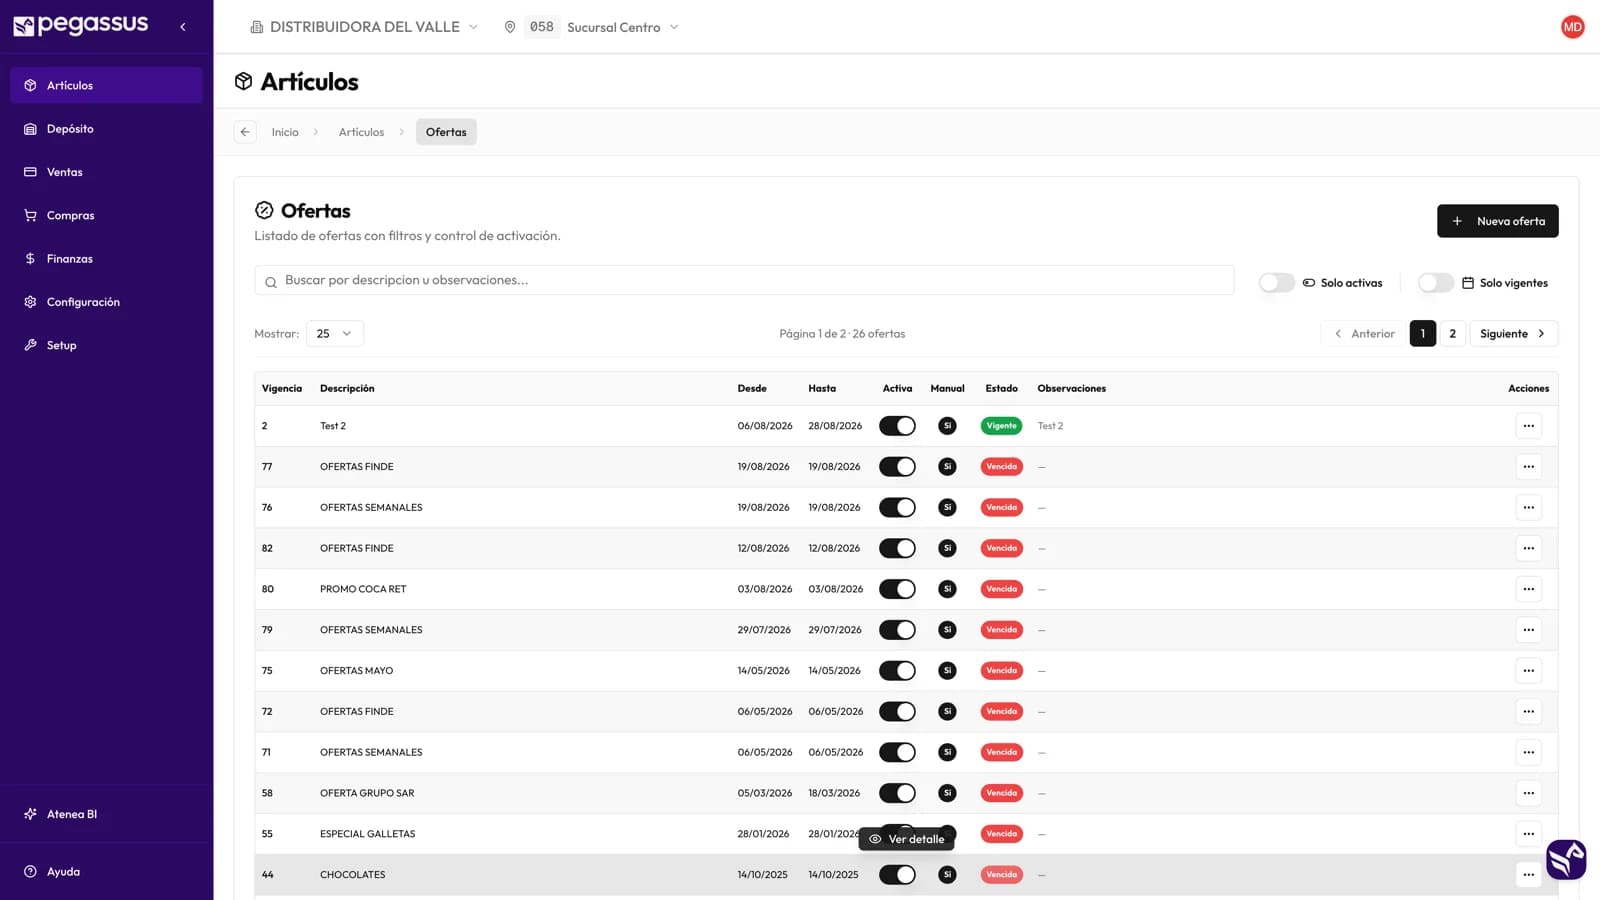Open actions menu for offer 72 OFERTAS FINDE
The width and height of the screenshot is (1600, 900).
click(x=1528, y=712)
